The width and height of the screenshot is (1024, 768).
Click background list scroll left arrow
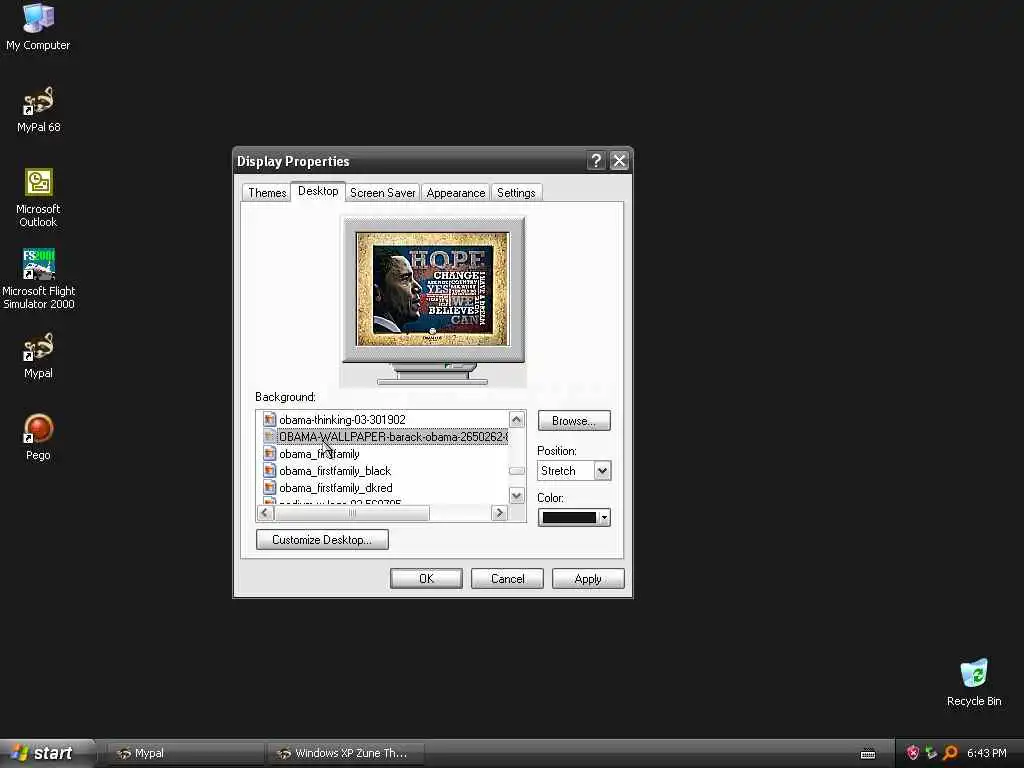point(264,513)
